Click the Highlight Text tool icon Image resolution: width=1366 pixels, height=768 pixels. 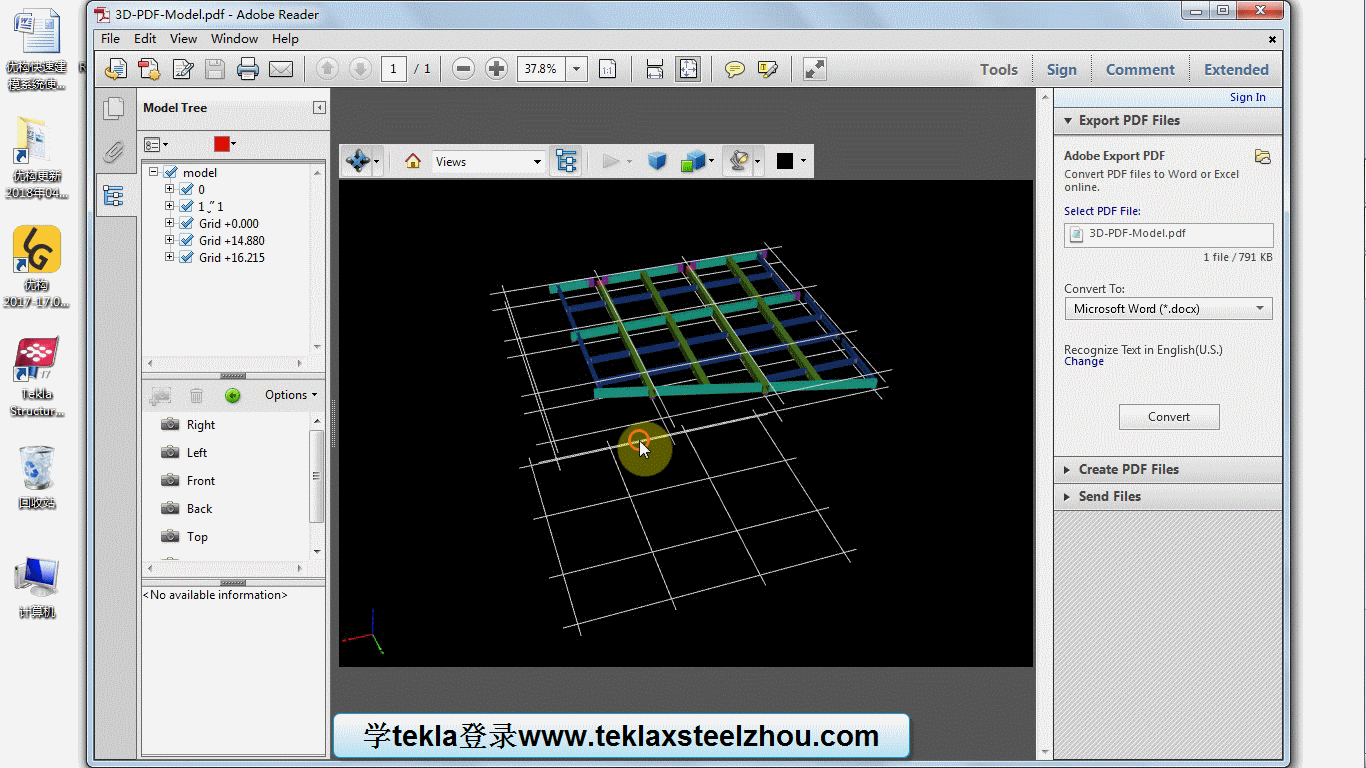pyautogui.click(x=768, y=69)
